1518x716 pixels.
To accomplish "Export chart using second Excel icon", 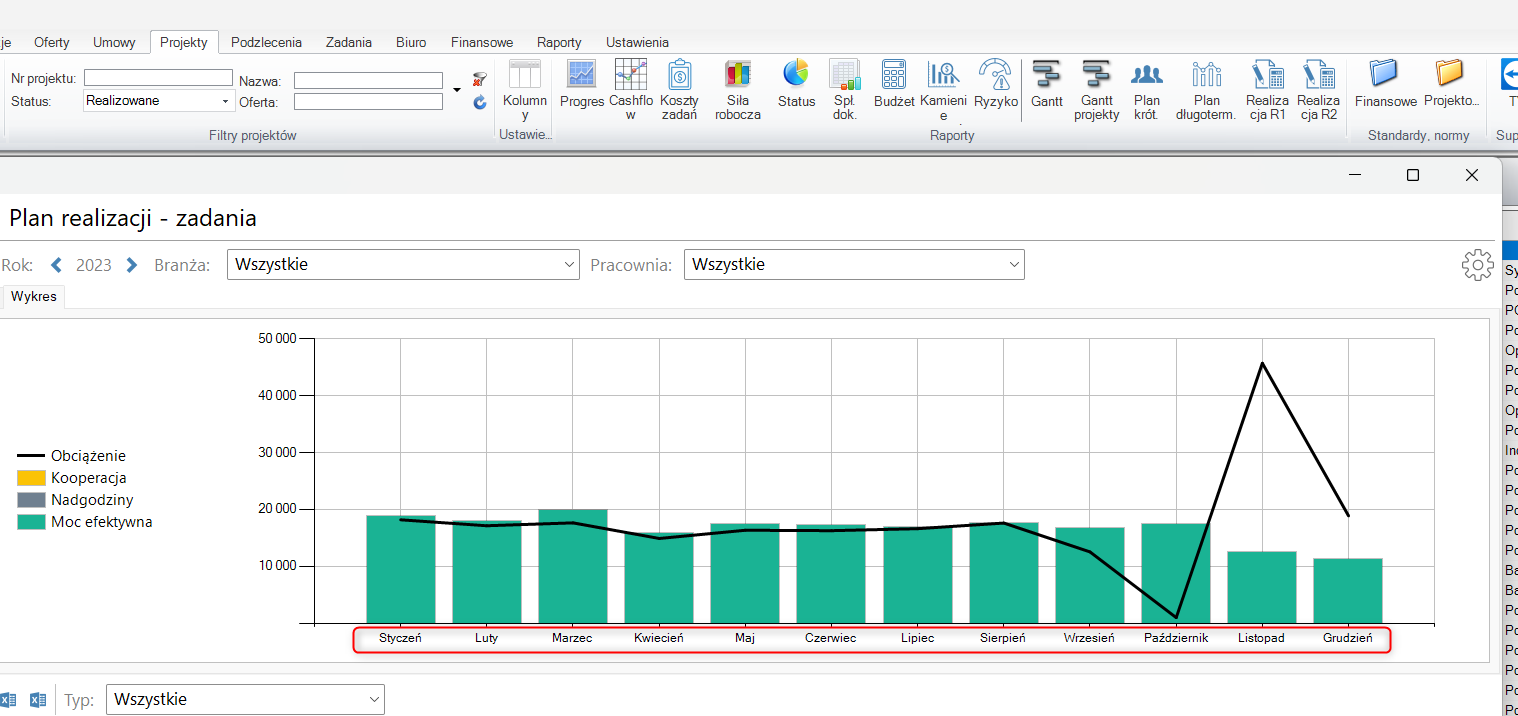I will tap(38, 700).
